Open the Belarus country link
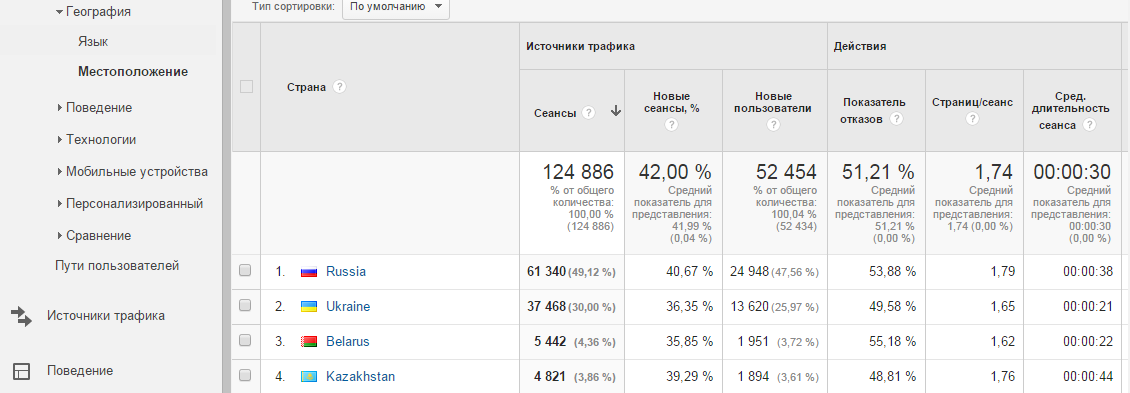This screenshot has height=393, width=1130. [347, 341]
